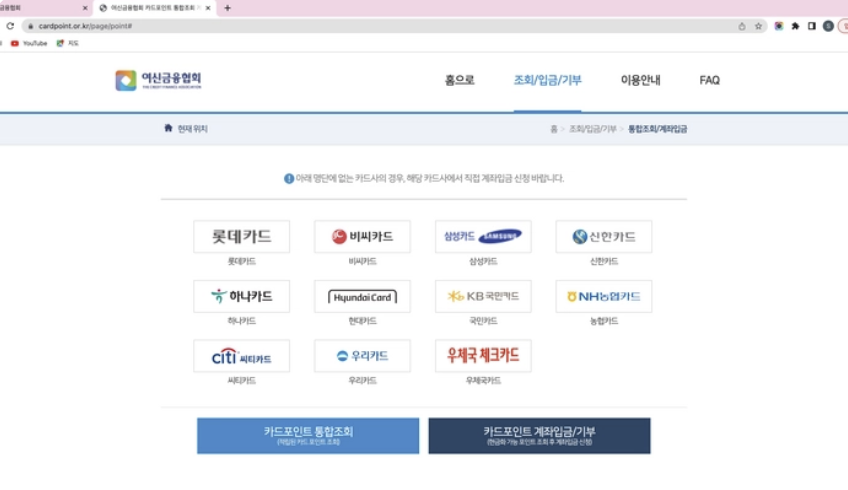Select the NH Nonghyup Card logo

[604, 296]
